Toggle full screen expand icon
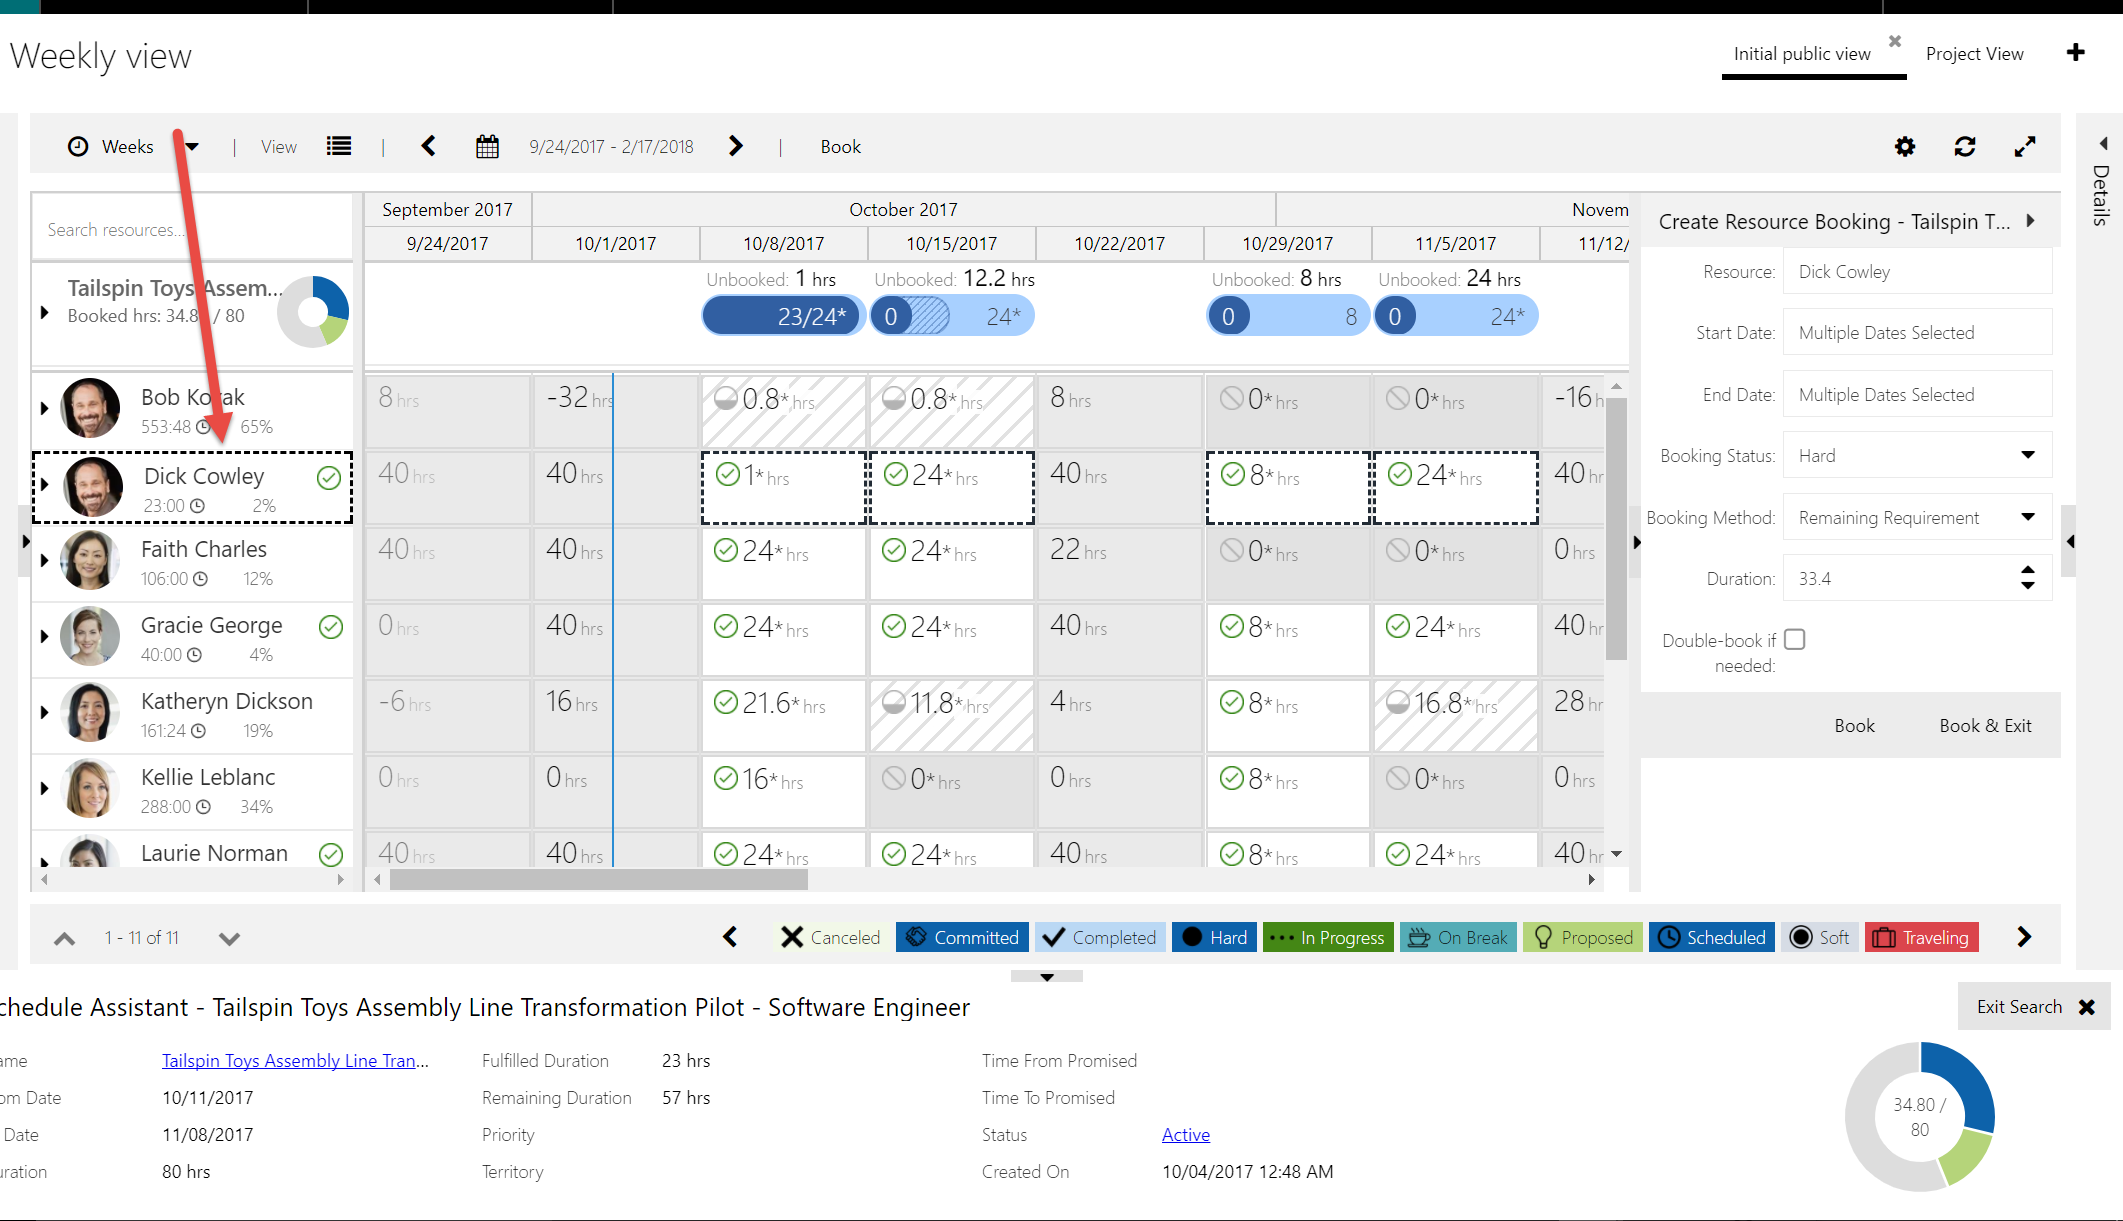 2025,147
